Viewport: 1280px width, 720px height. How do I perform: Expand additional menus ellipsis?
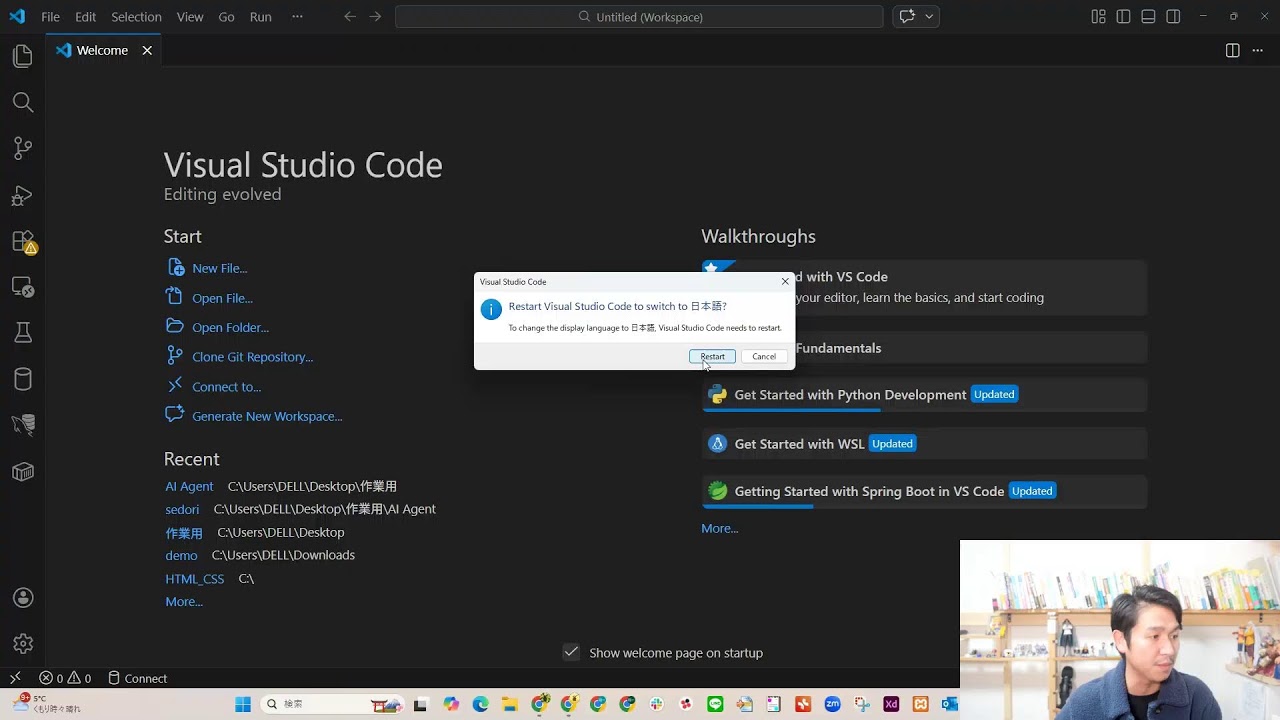pos(297,17)
